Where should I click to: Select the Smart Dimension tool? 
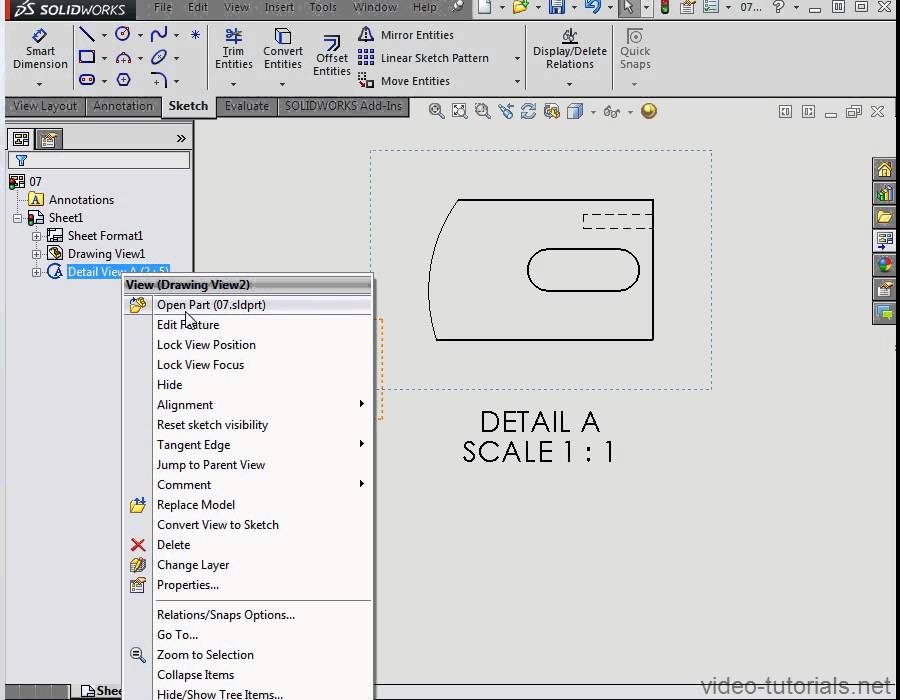(x=40, y=49)
